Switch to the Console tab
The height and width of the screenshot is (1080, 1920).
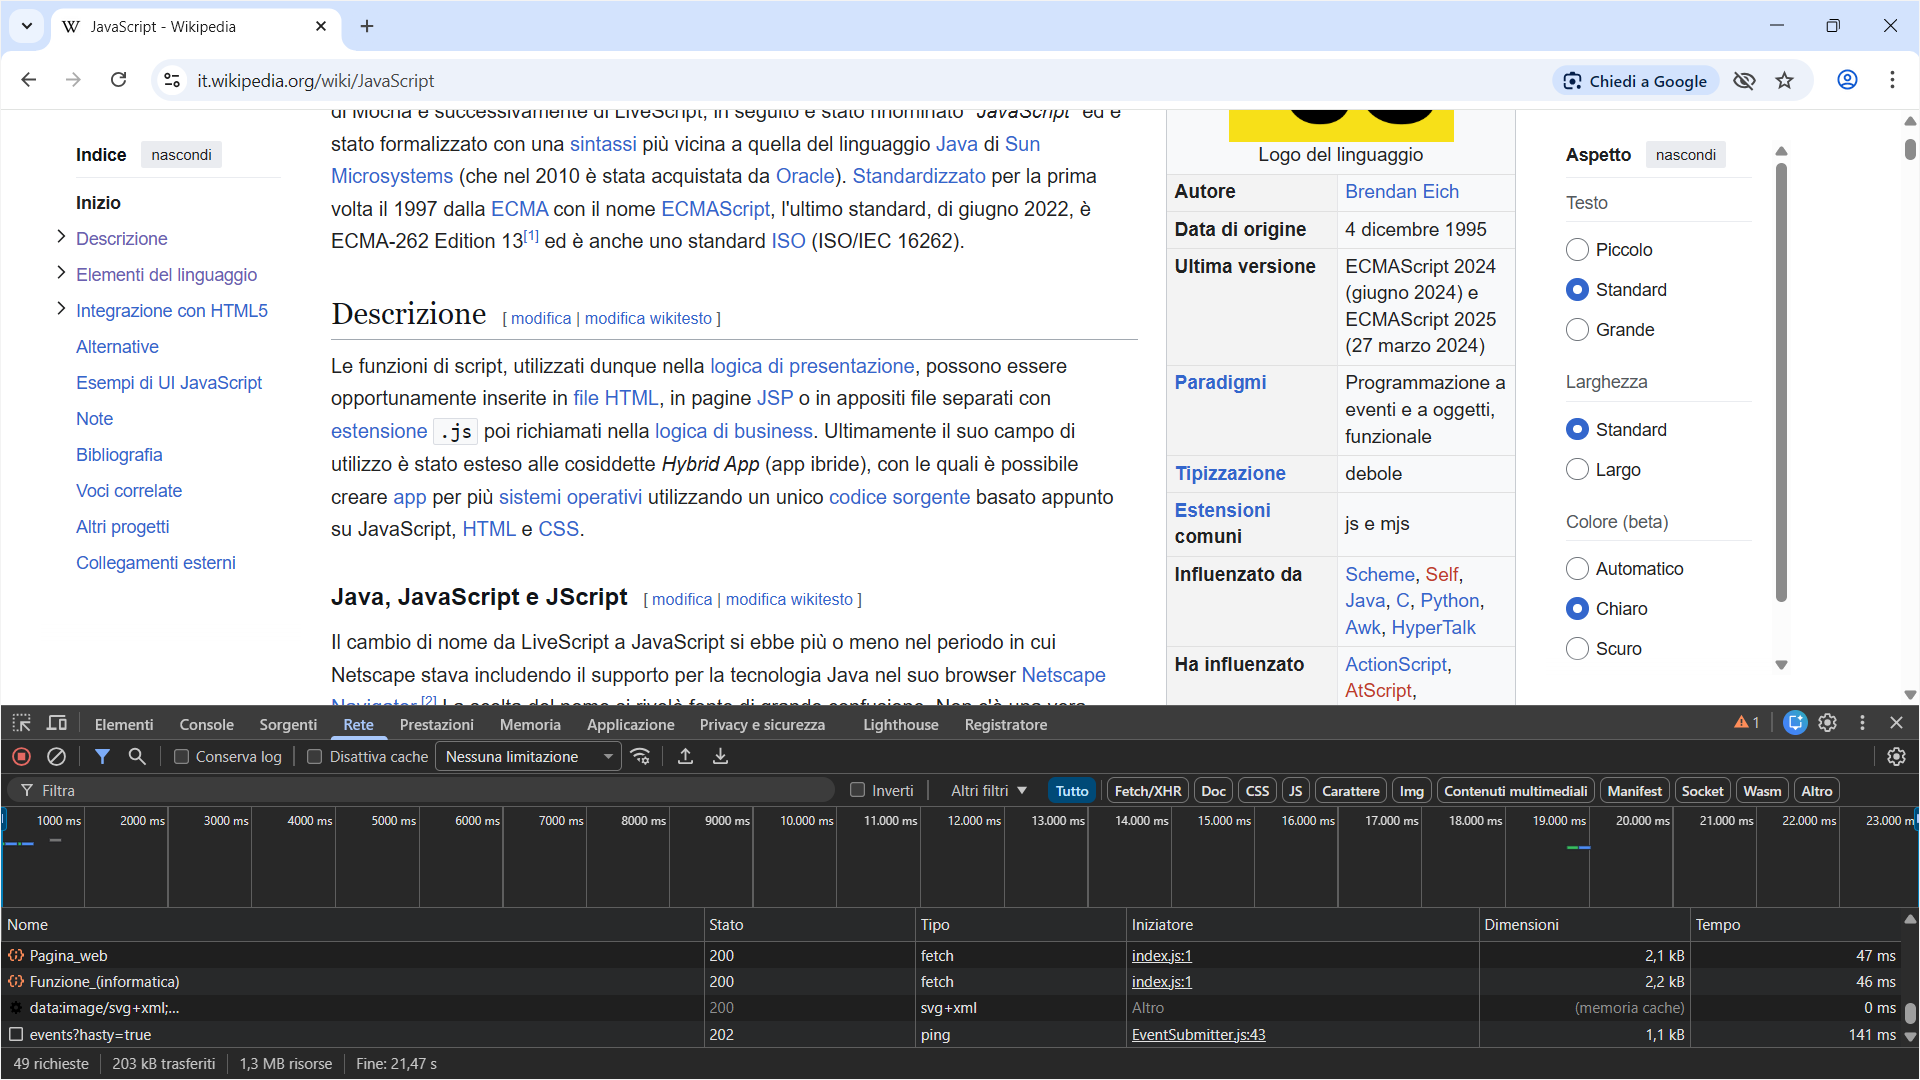point(206,724)
